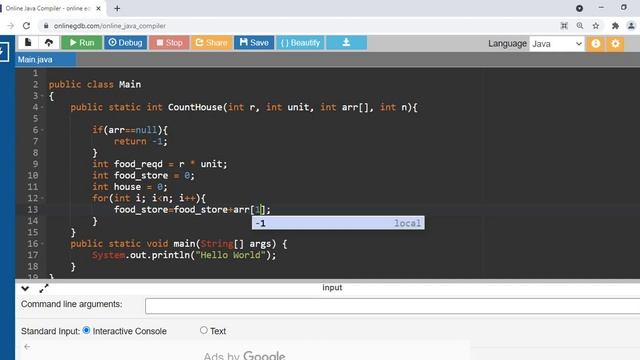The height and width of the screenshot is (360, 640).
Task: Click 'return -1;' statement
Action: [x=141, y=142]
